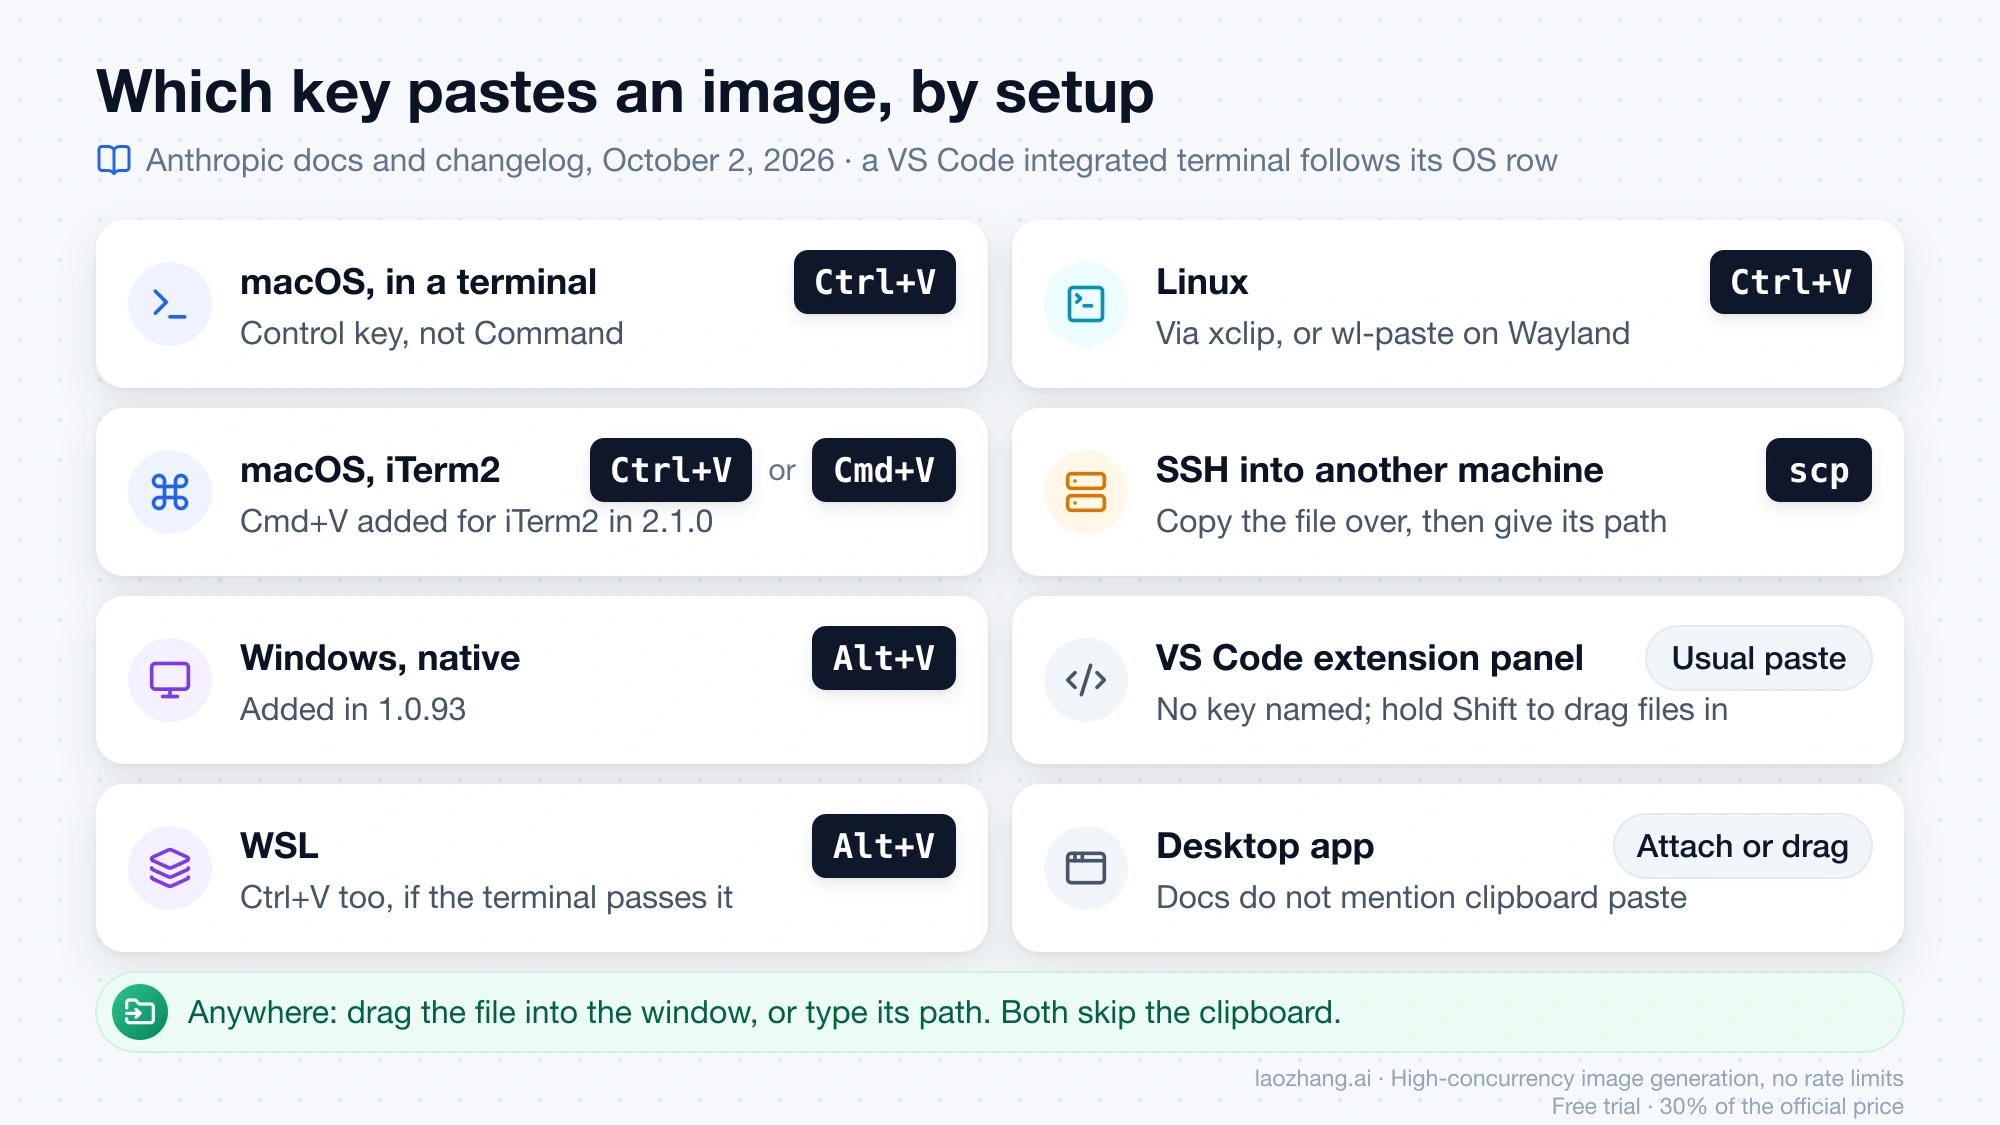The height and width of the screenshot is (1125, 2000).
Task: Click the scp key badge
Action: click(1819, 470)
